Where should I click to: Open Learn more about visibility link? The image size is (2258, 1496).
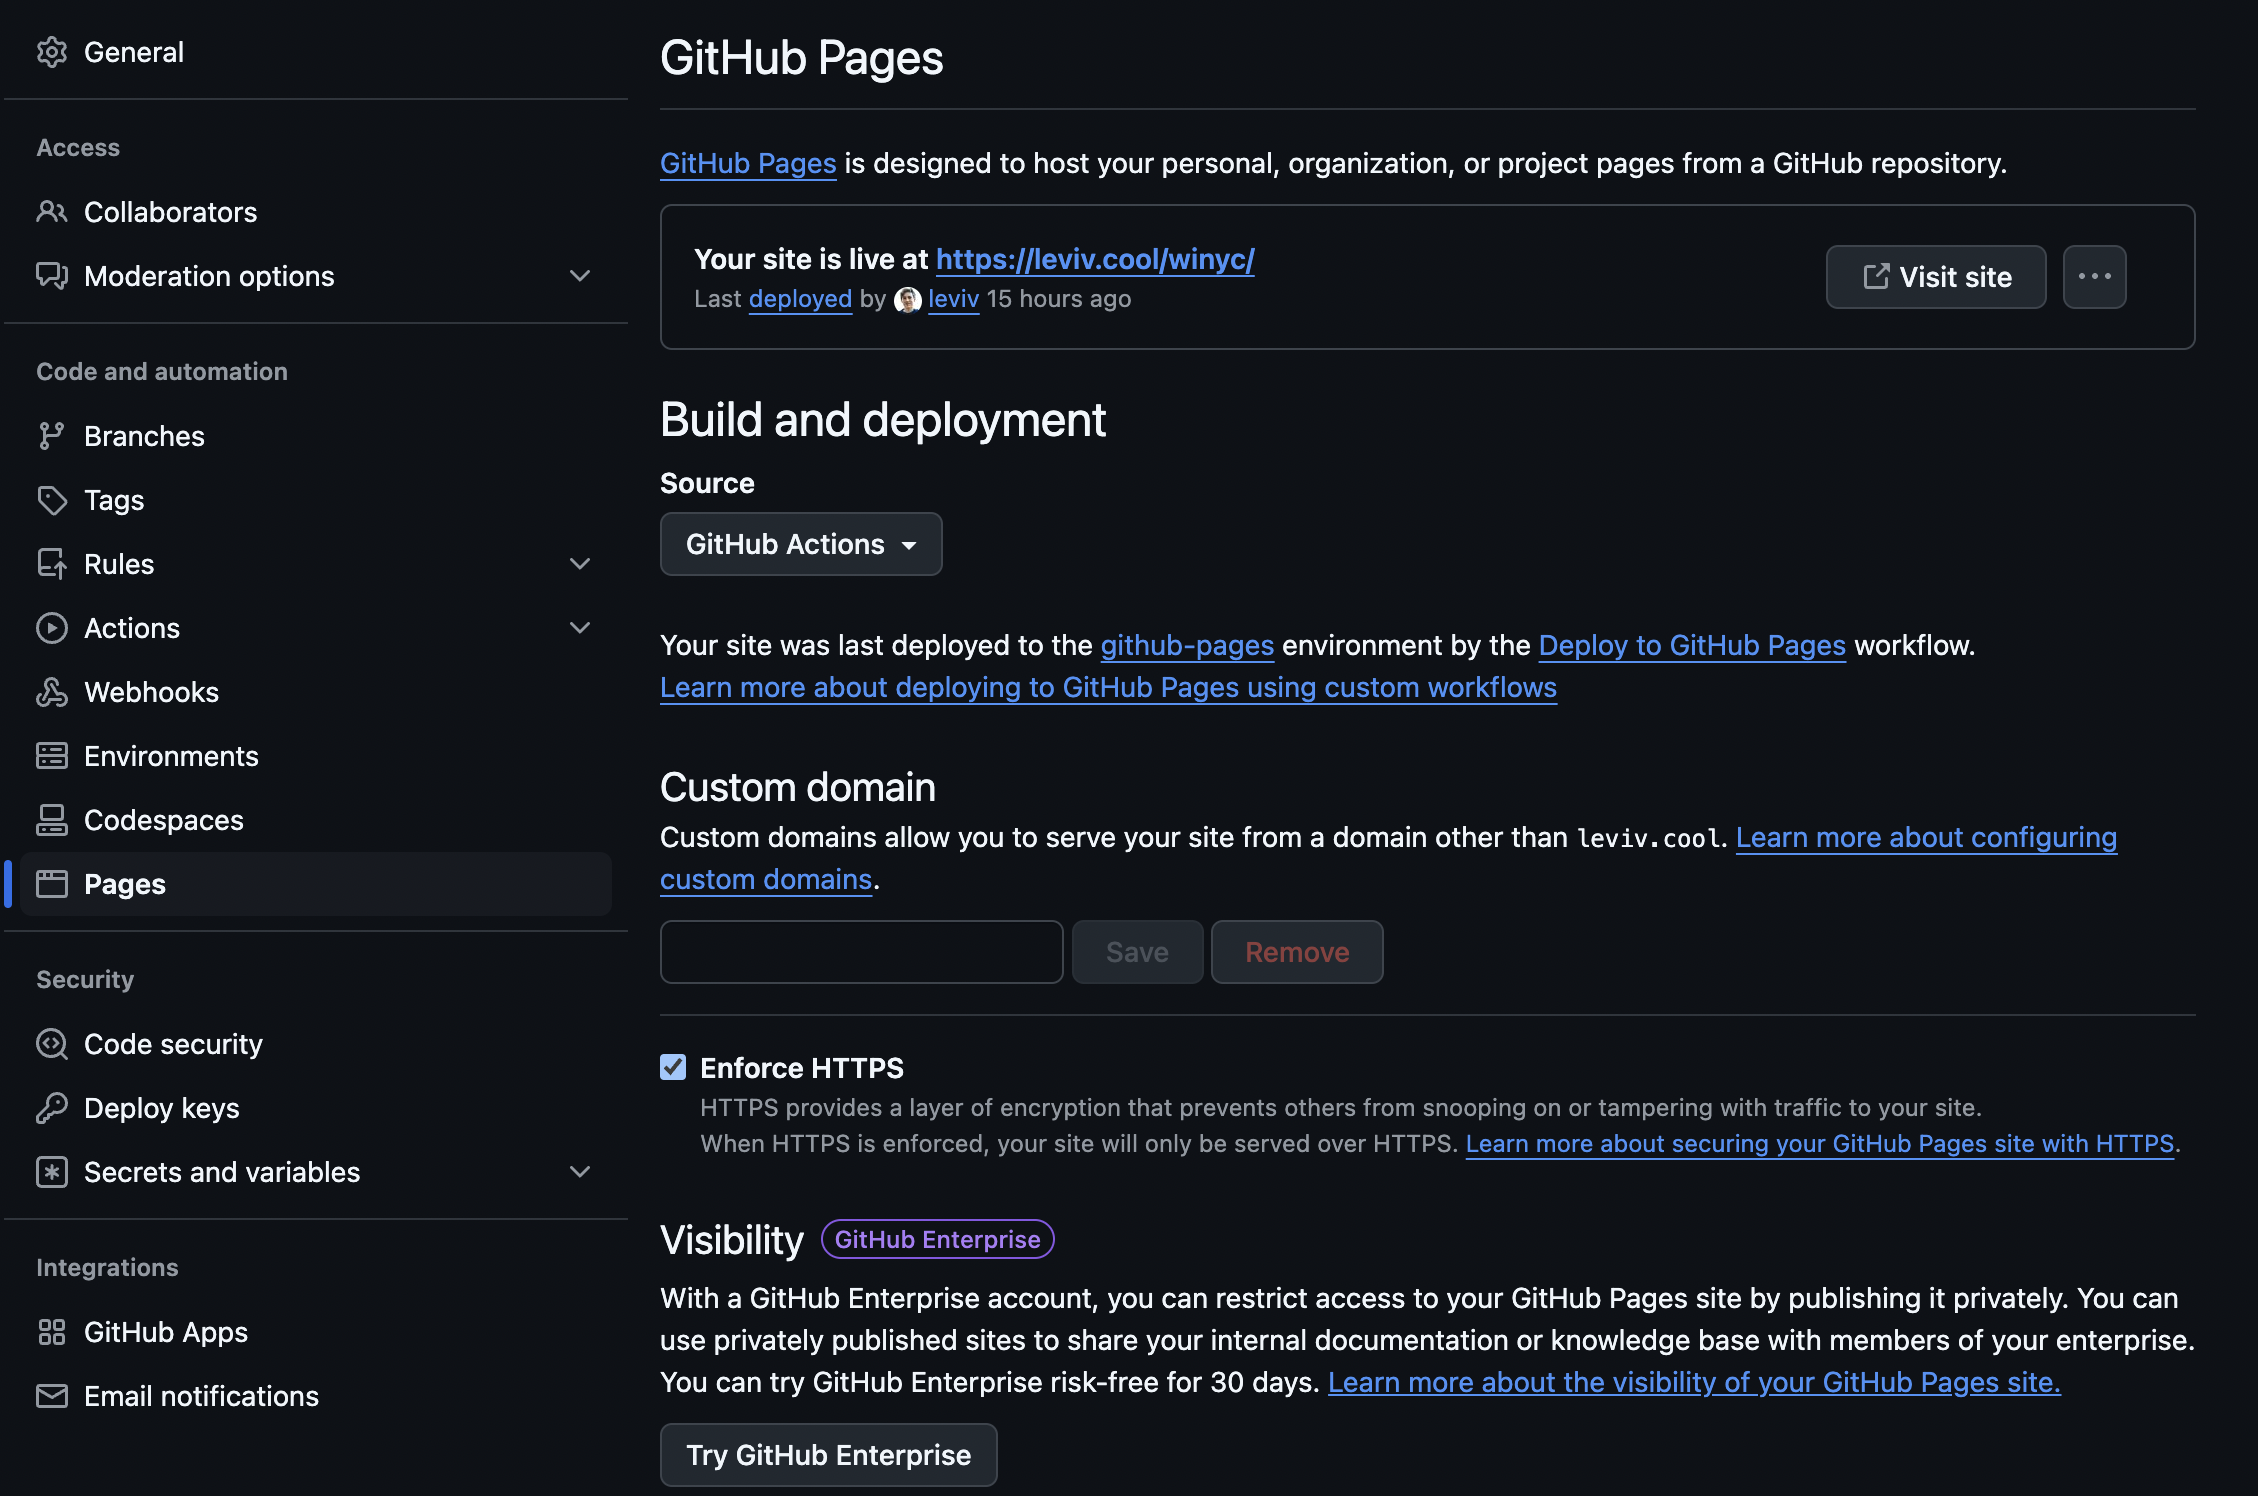point(1694,1383)
